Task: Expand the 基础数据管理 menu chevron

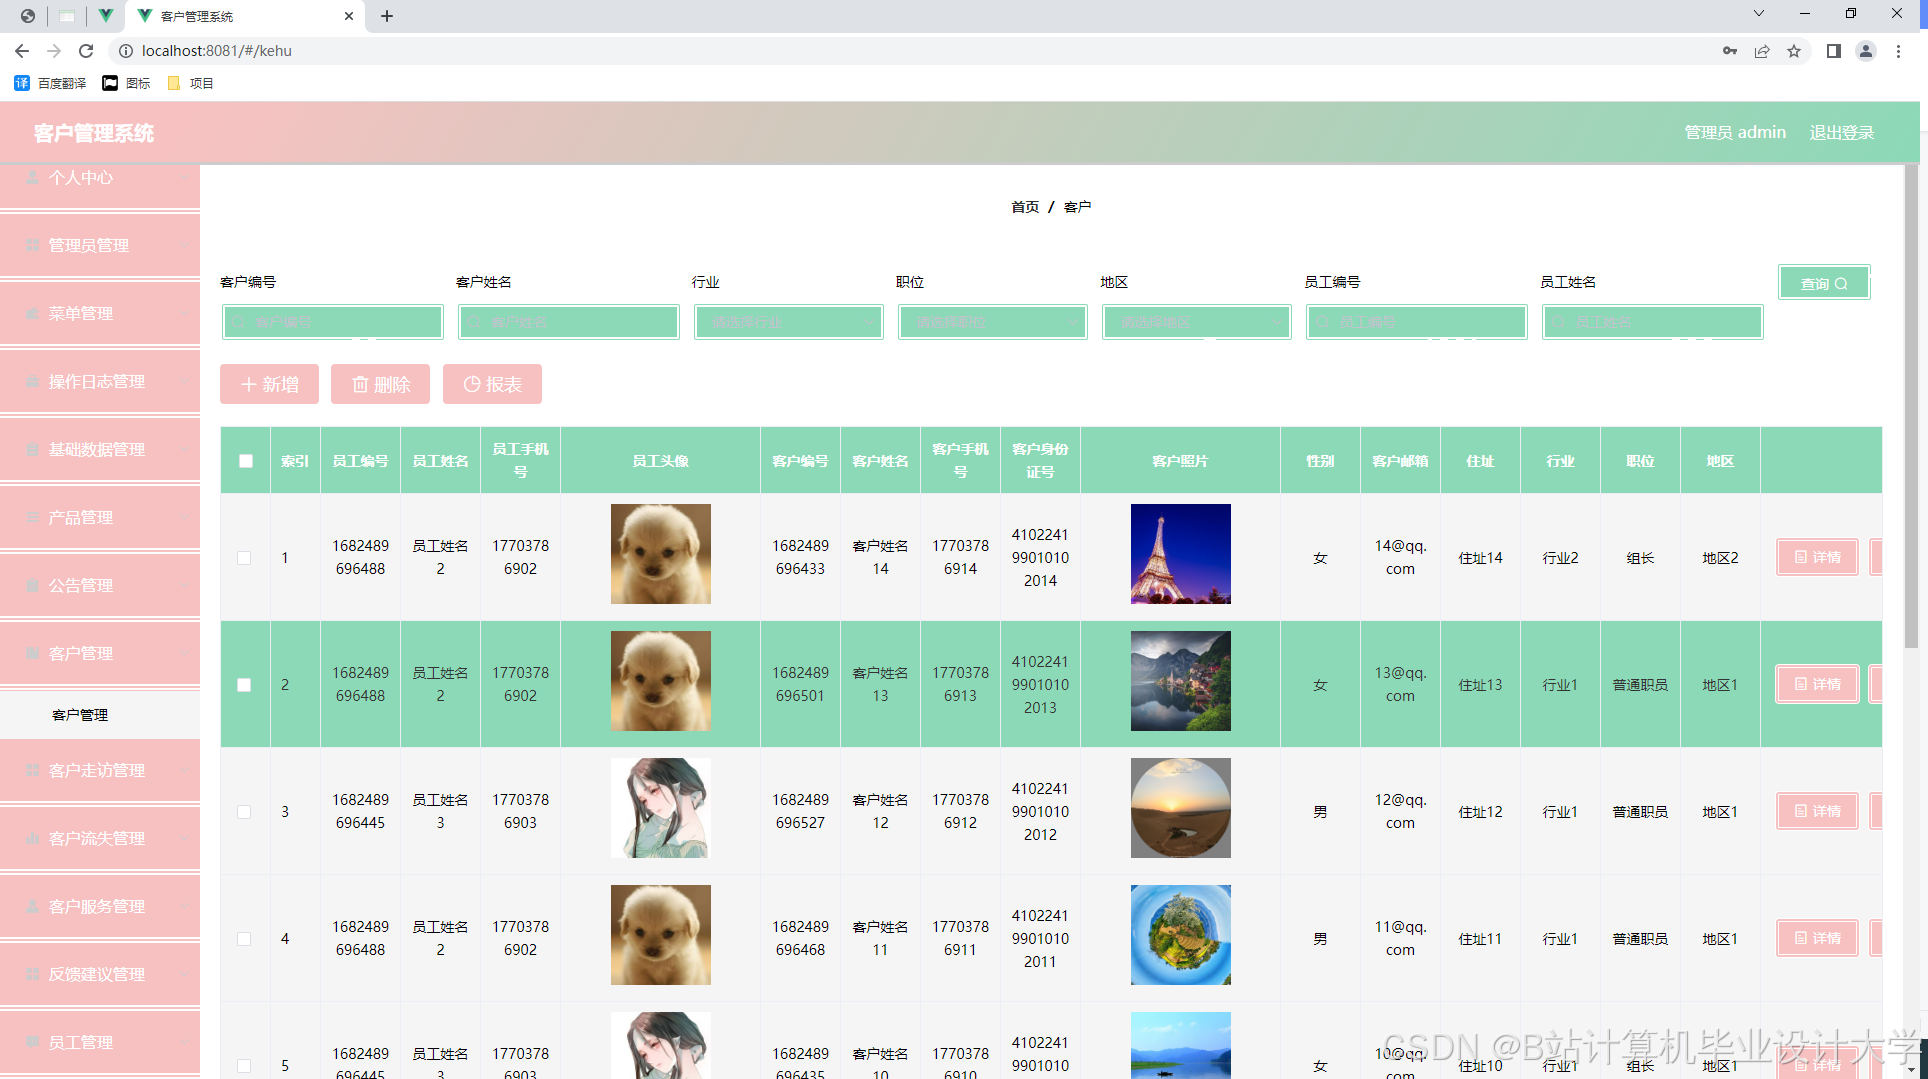Action: (x=184, y=450)
